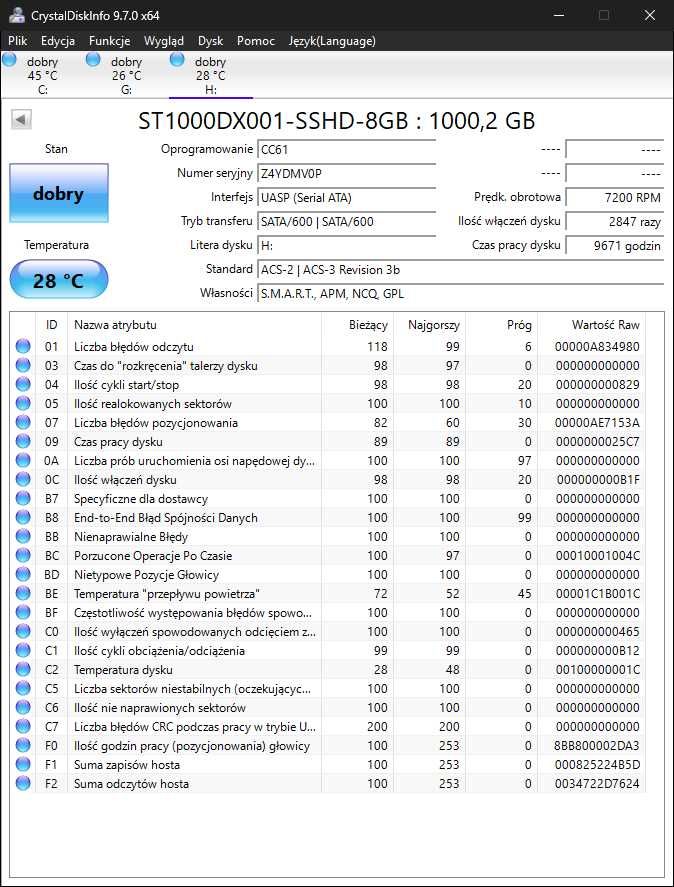
Task: Click status orb for attribute B8
Action: [x=23, y=518]
